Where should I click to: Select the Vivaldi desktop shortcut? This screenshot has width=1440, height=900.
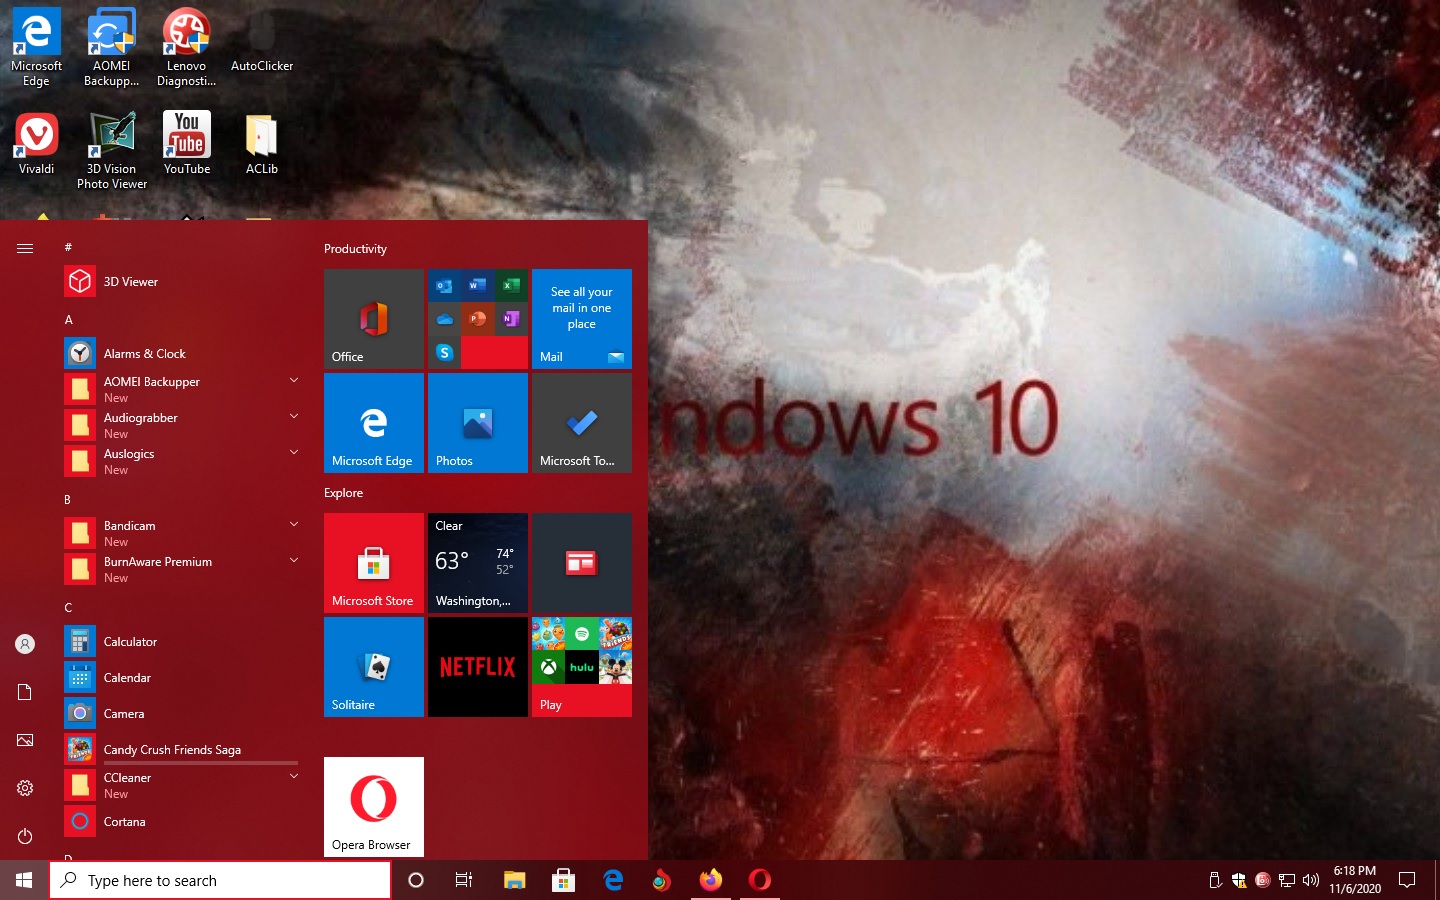click(x=37, y=144)
